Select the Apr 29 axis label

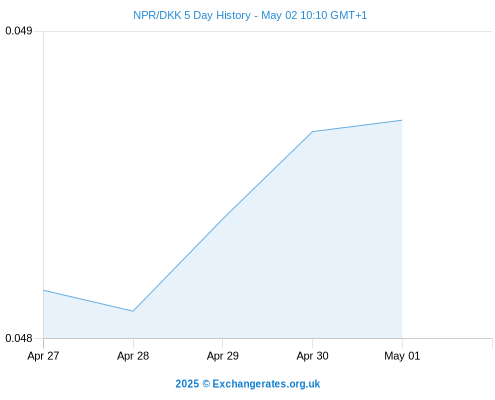pos(223,356)
